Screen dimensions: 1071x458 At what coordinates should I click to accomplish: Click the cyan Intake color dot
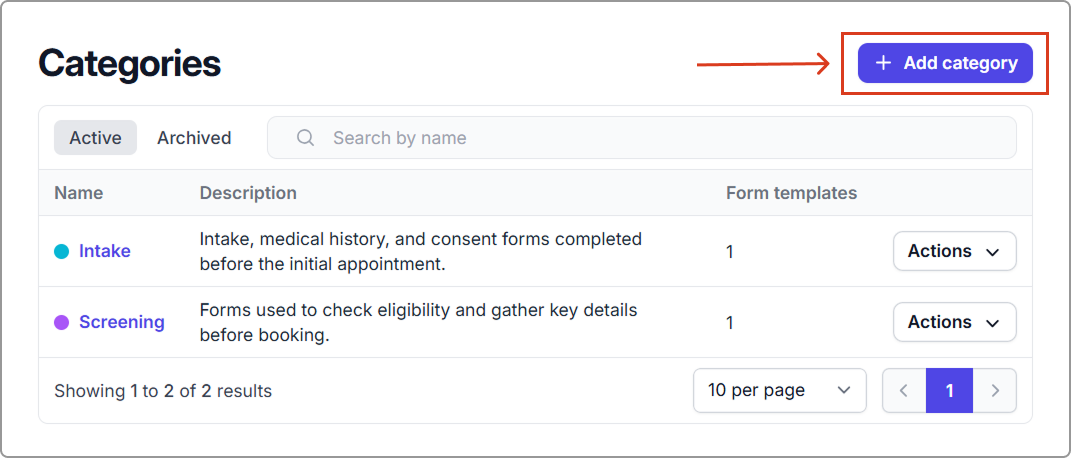pyautogui.click(x=61, y=251)
